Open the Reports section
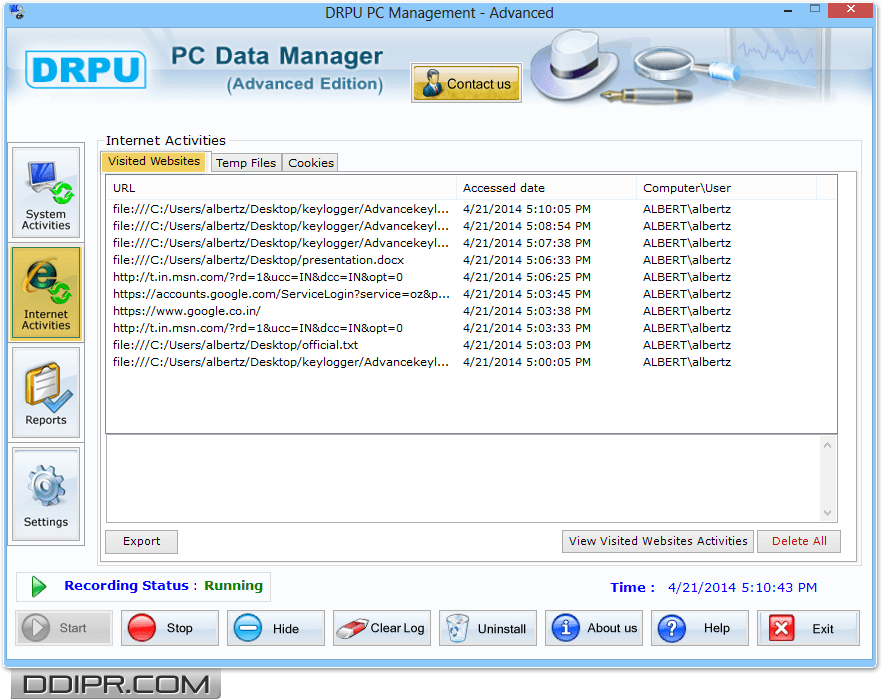Image resolution: width=882 pixels, height=699 pixels. coord(46,393)
